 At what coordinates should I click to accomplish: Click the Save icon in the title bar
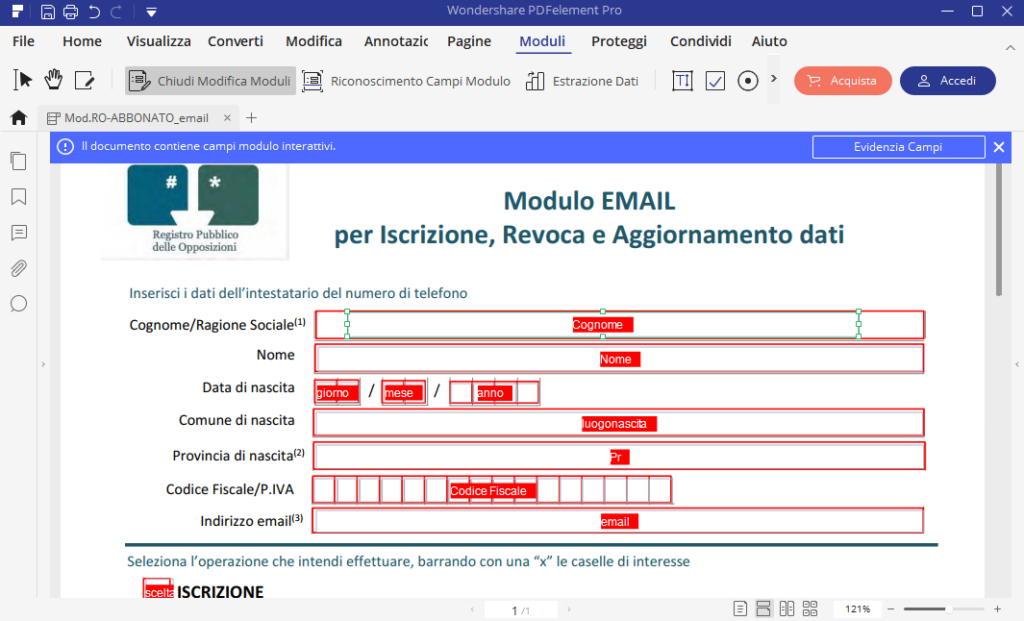[47, 12]
